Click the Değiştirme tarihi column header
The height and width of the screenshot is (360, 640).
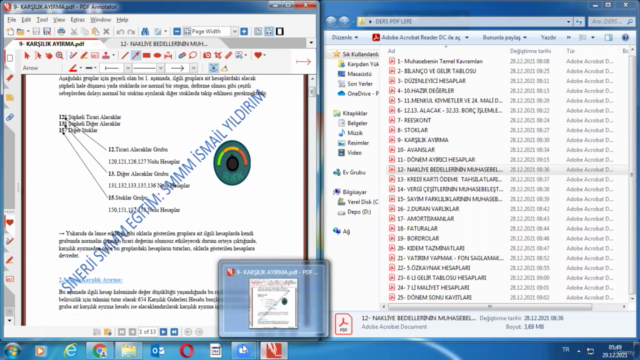pos(530,51)
